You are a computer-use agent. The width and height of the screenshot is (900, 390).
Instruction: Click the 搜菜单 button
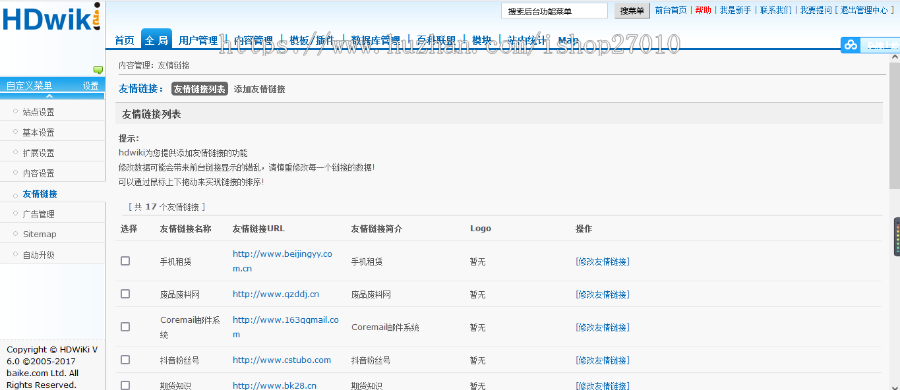(x=632, y=11)
